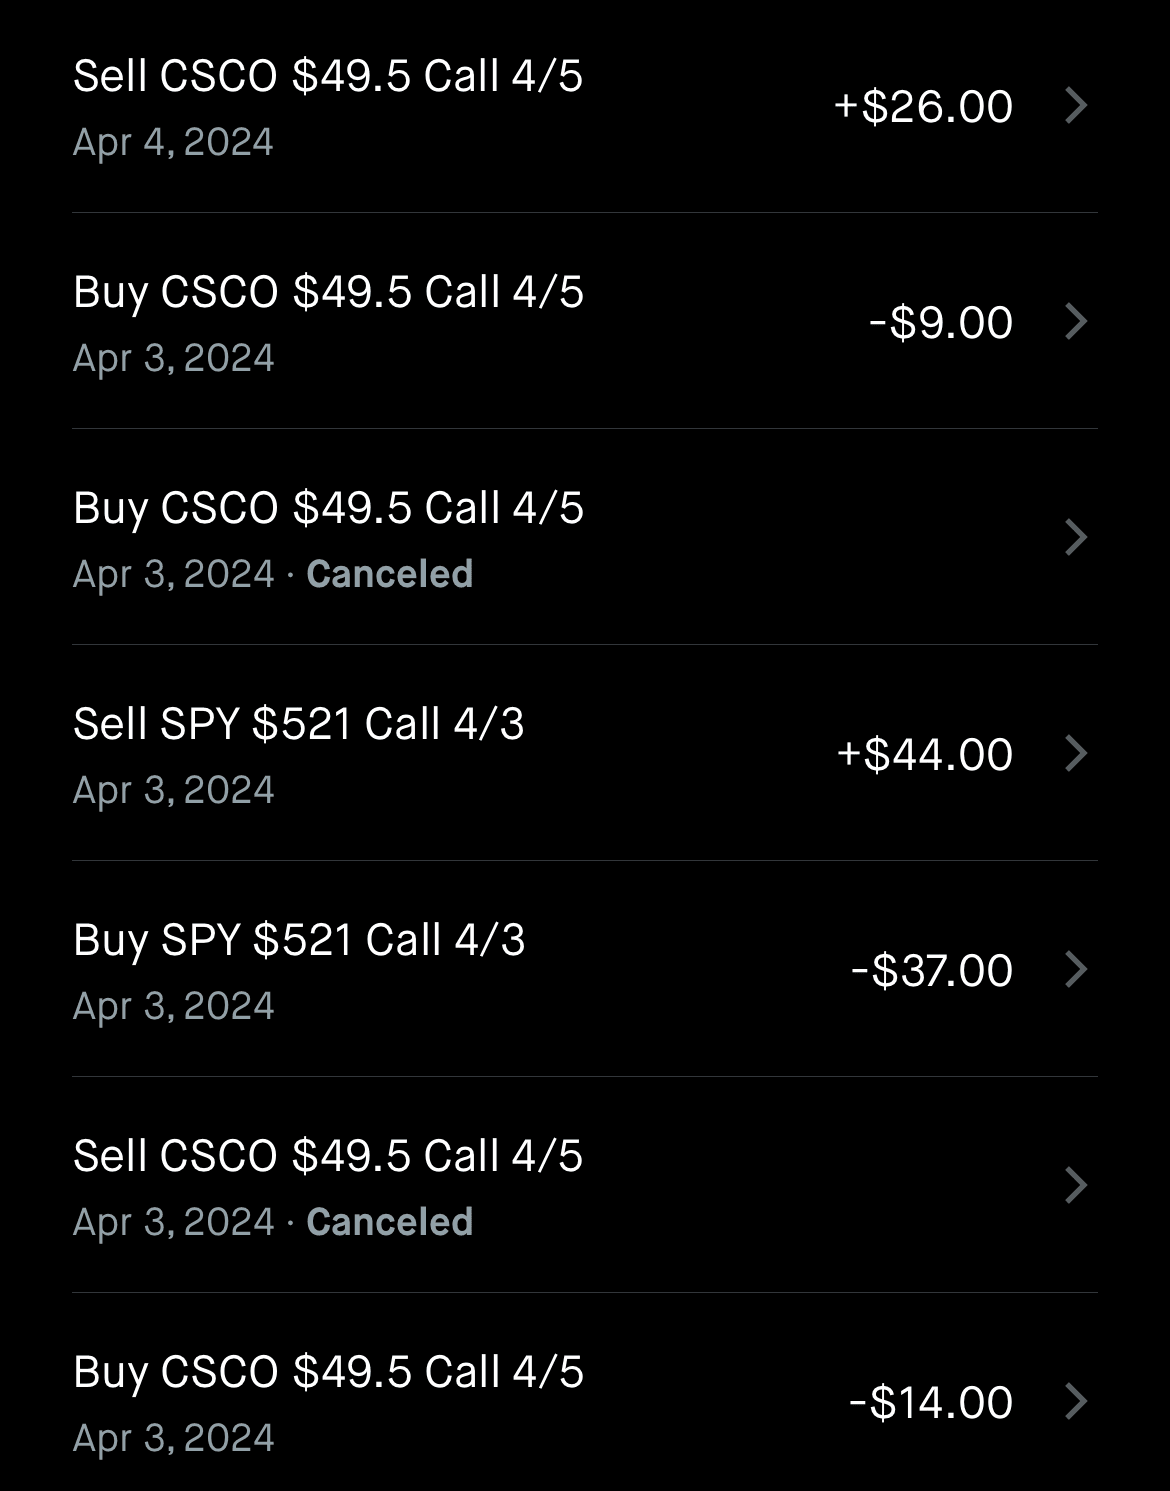Click Canceled label under Sell CSCO order

coord(389,1222)
